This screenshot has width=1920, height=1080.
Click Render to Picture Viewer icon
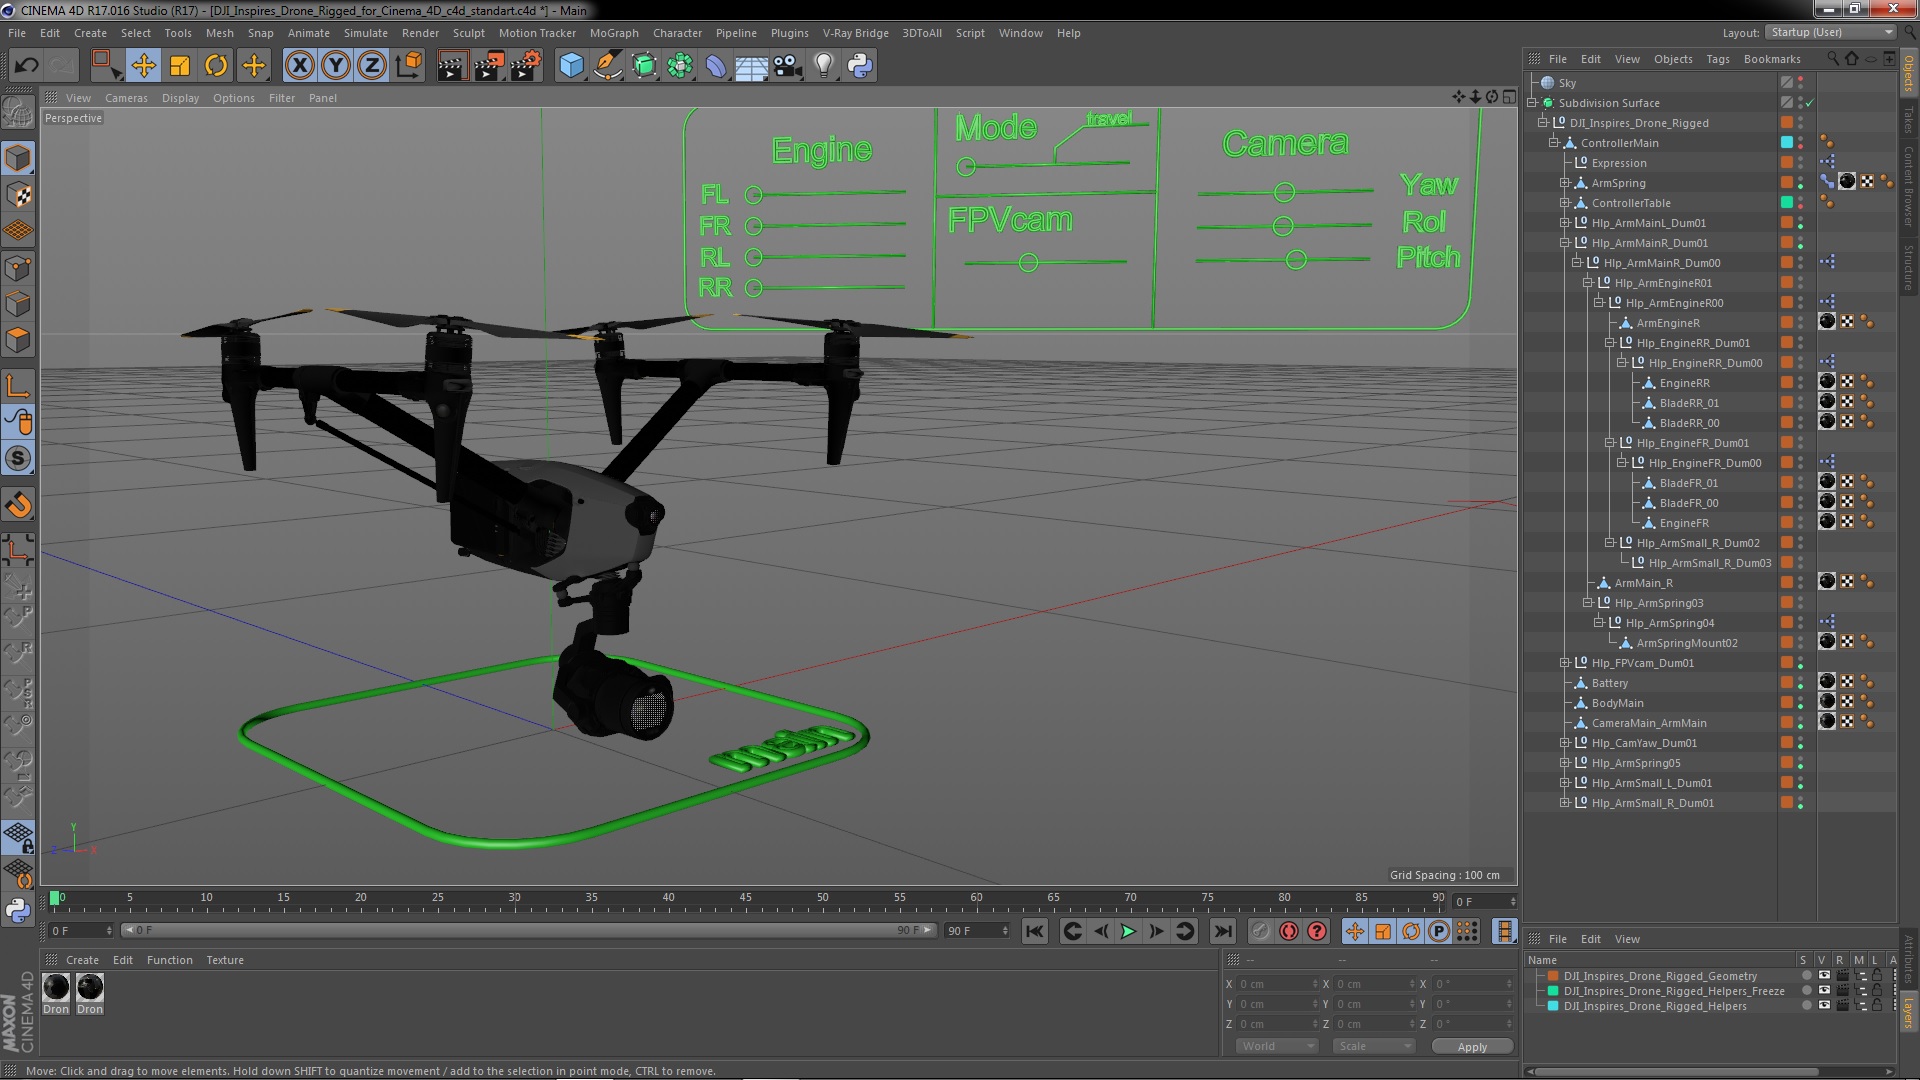pyautogui.click(x=489, y=66)
